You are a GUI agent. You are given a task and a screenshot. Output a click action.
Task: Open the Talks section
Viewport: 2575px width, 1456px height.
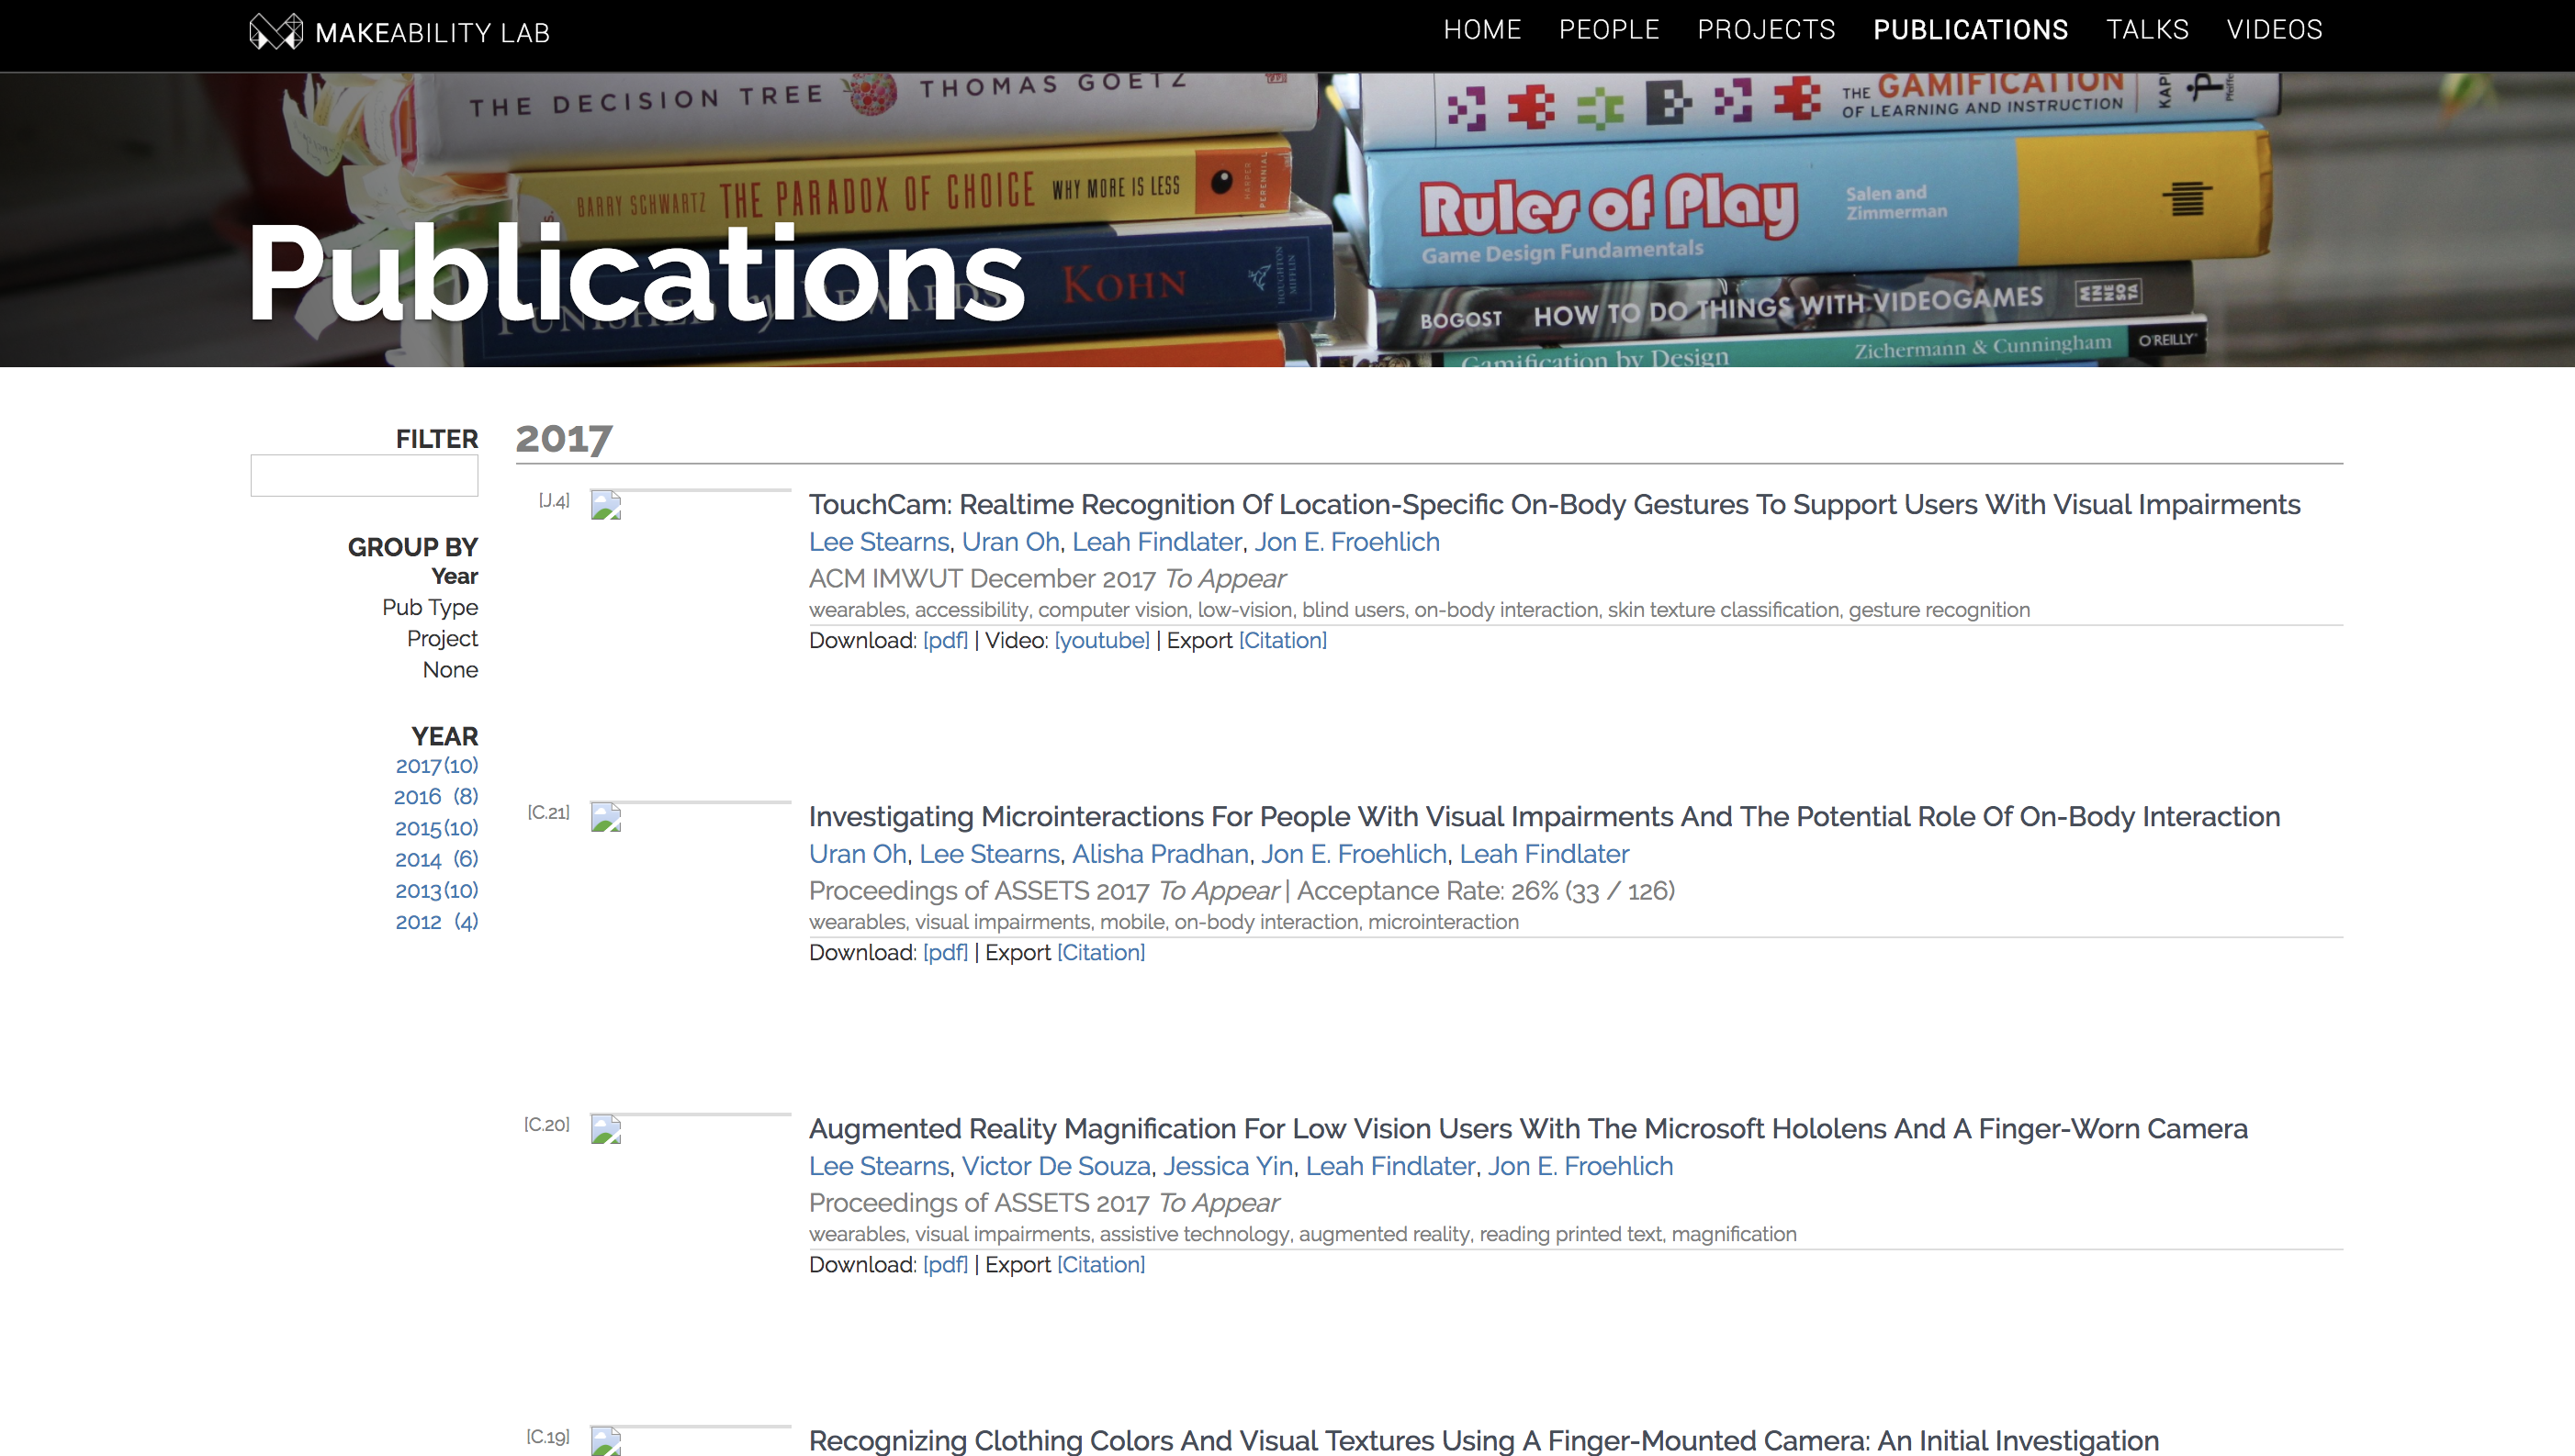pos(2147,30)
